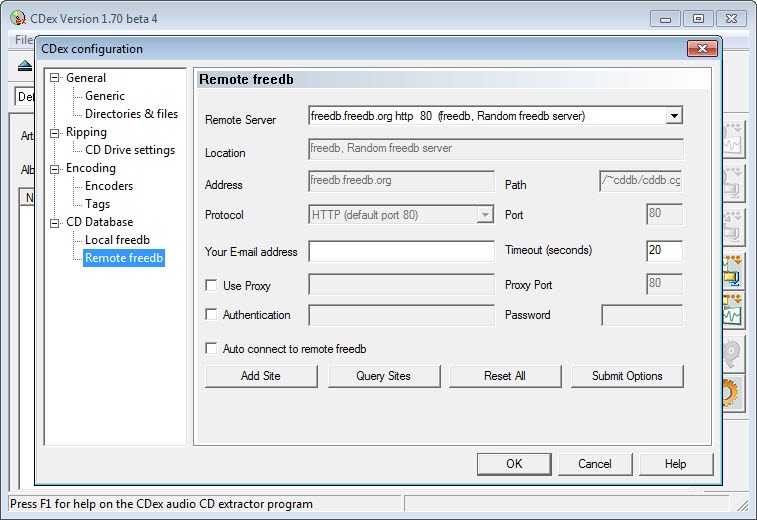
Task: Click the CDex application icon in title bar
Action: pos(18,18)
